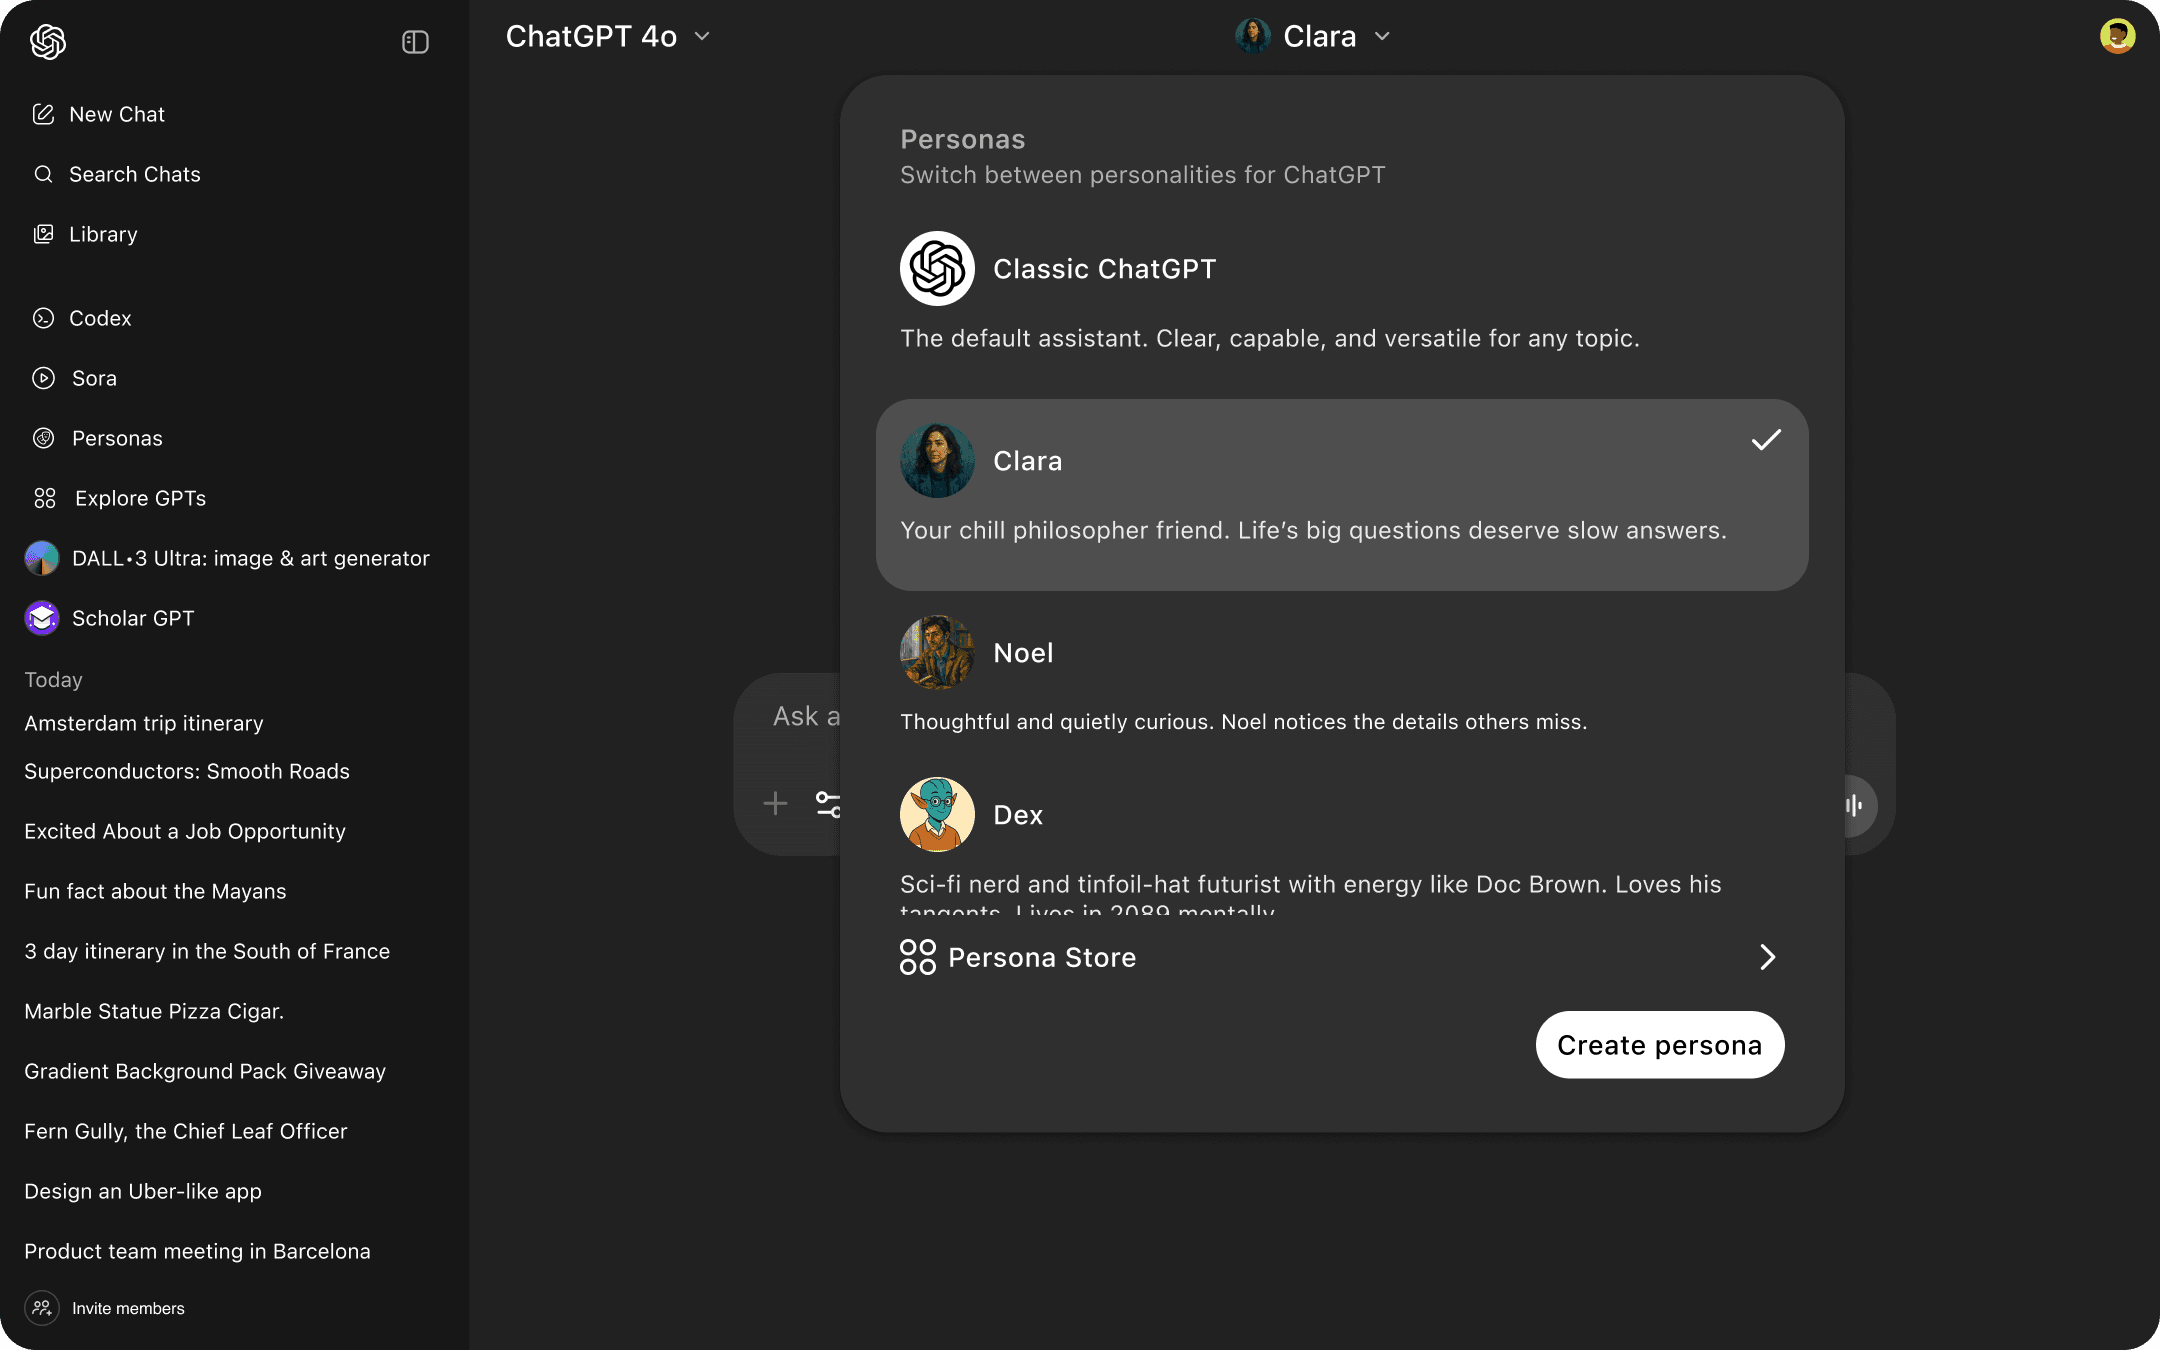Open Superconductors: Smooth Roads chat
The width and height of the screenshot is (2160, 1350).
187,771
